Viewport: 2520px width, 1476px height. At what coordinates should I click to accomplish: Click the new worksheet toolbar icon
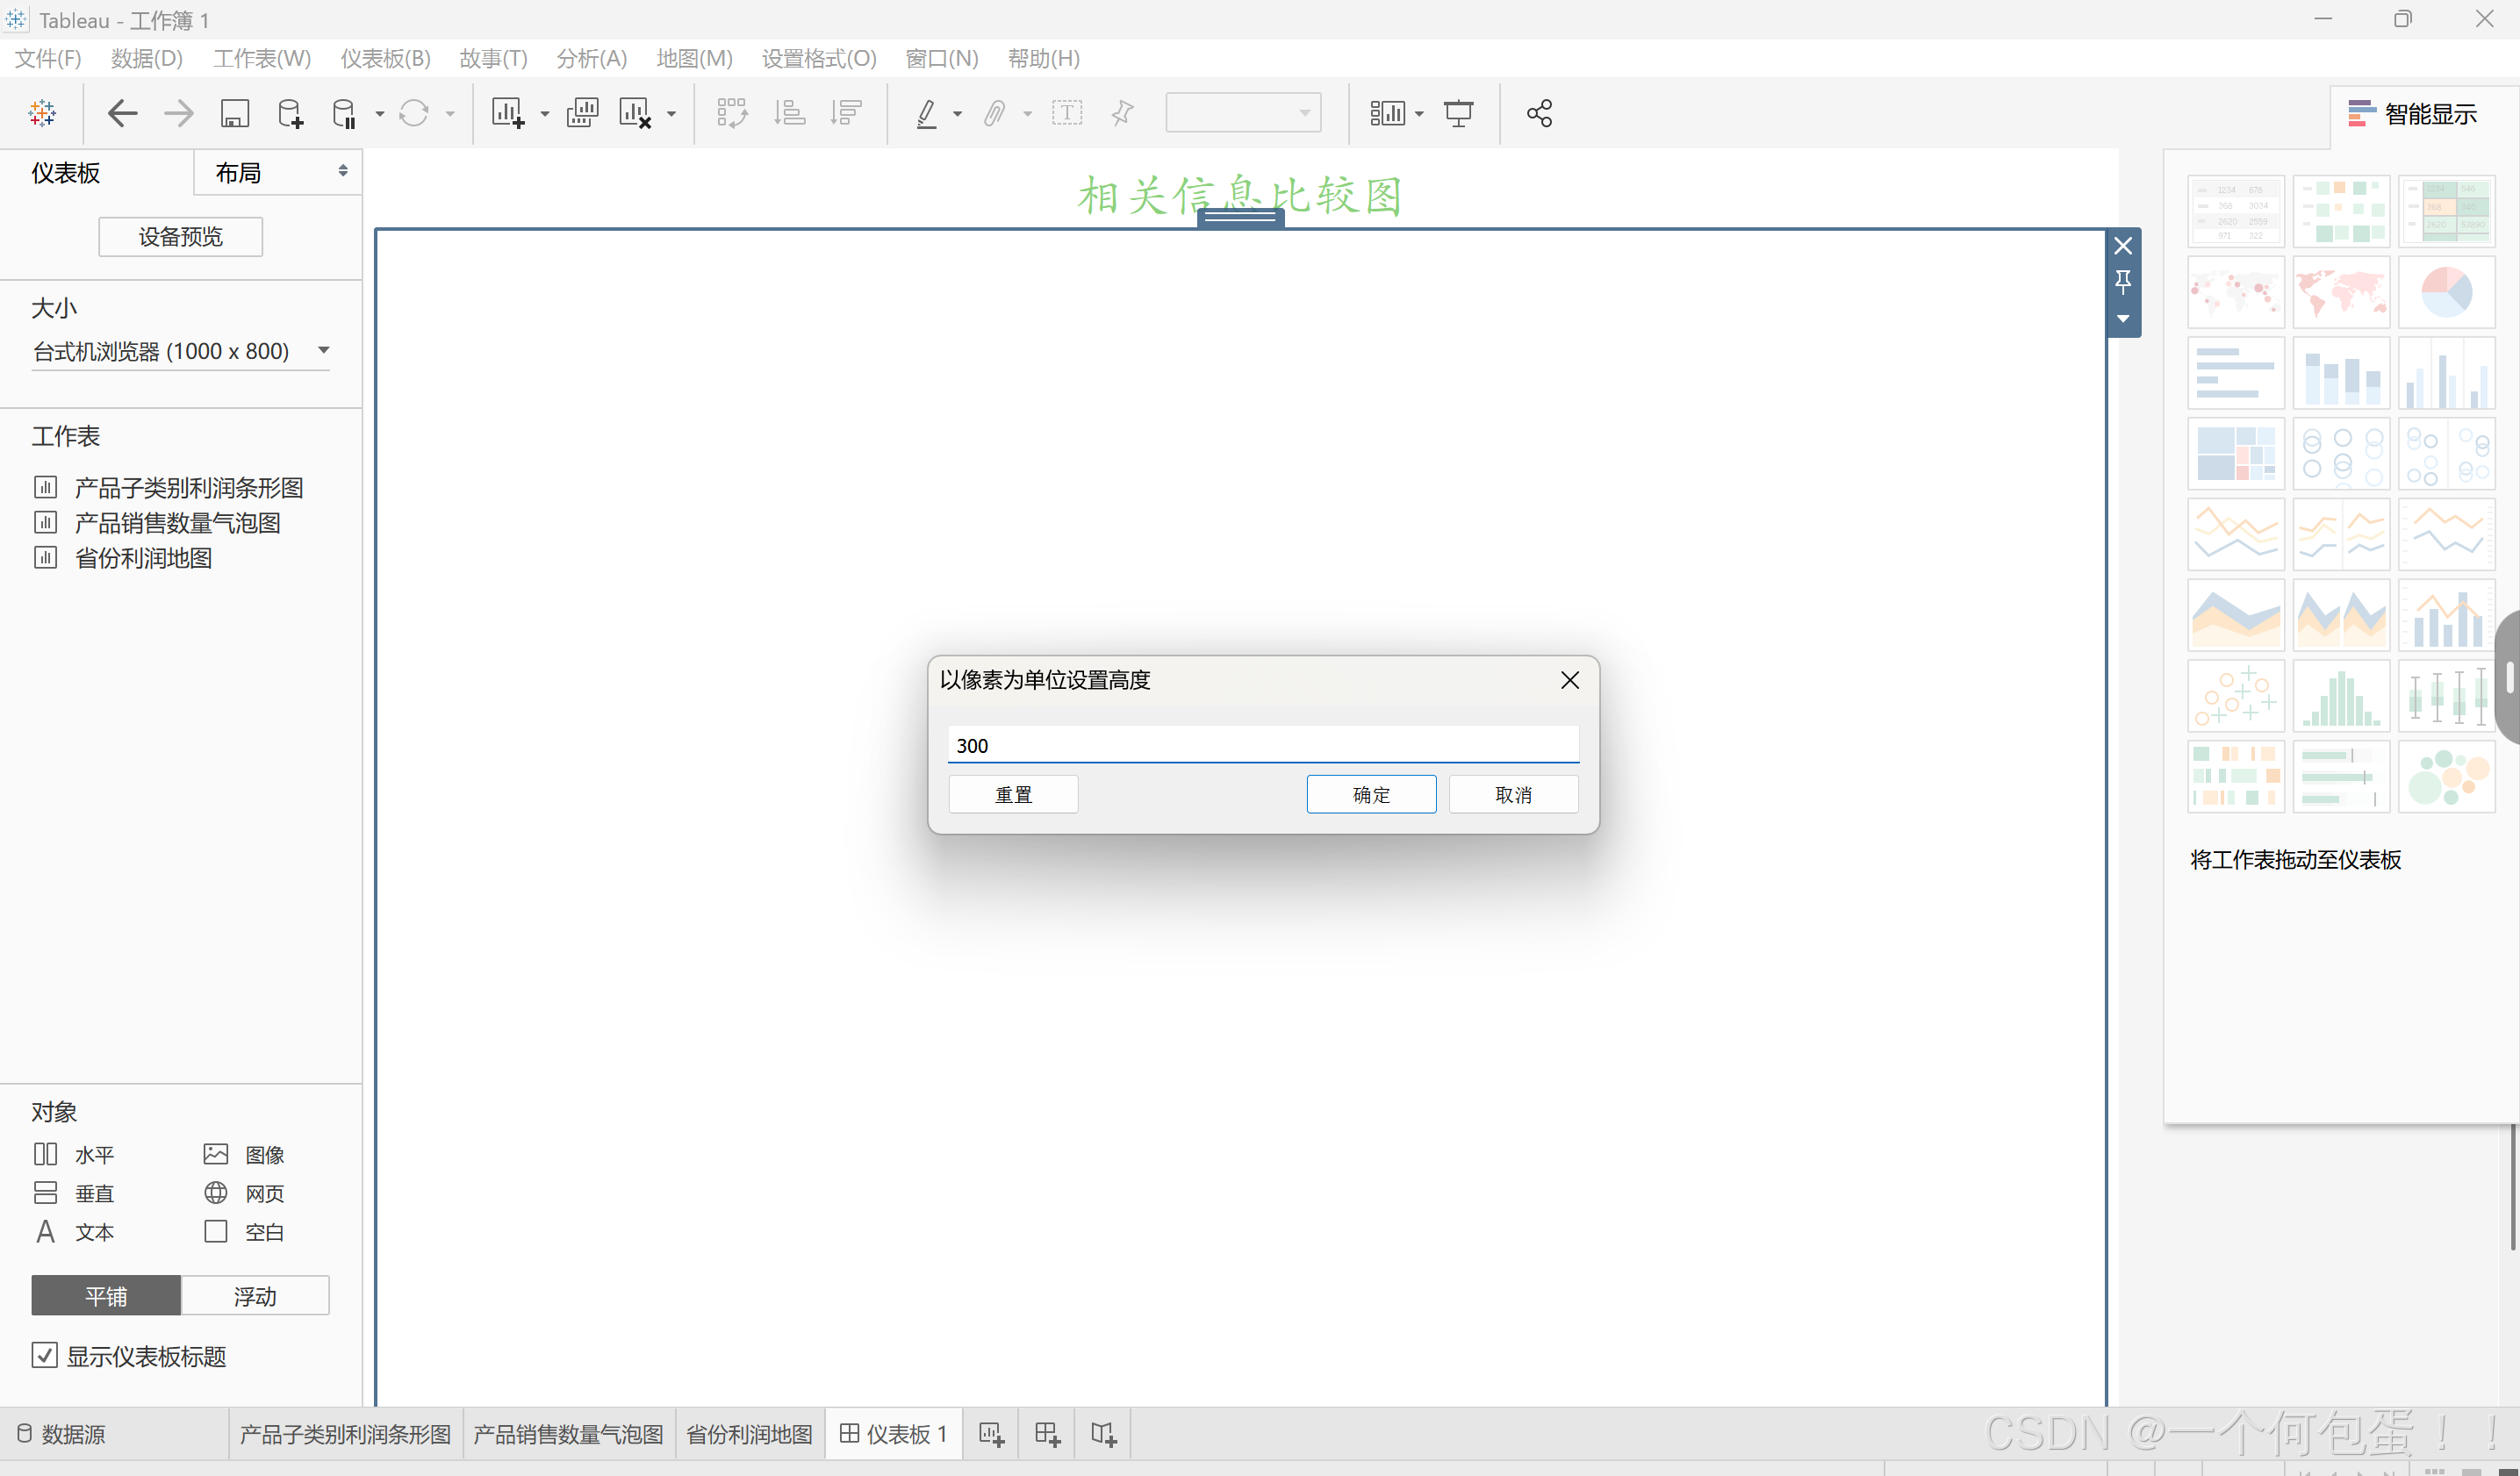point(507,113)
